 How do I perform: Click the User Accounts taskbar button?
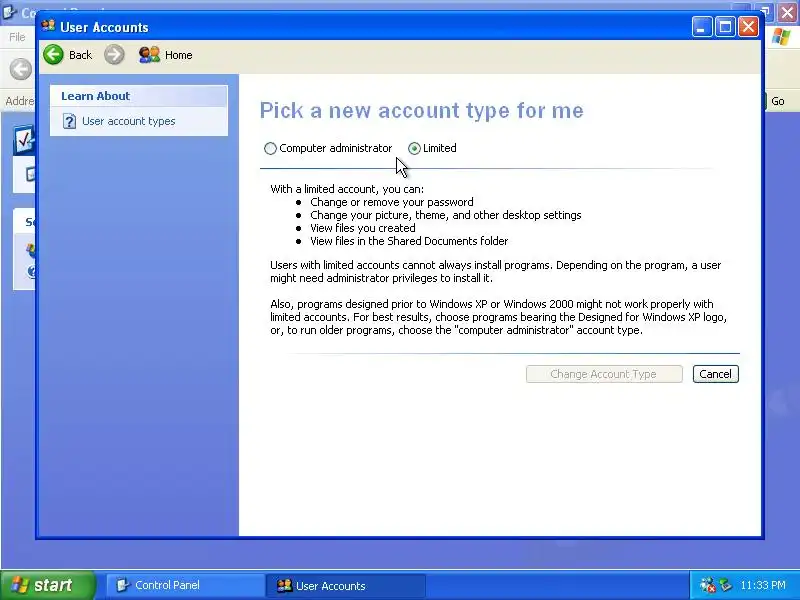[345, 586]
